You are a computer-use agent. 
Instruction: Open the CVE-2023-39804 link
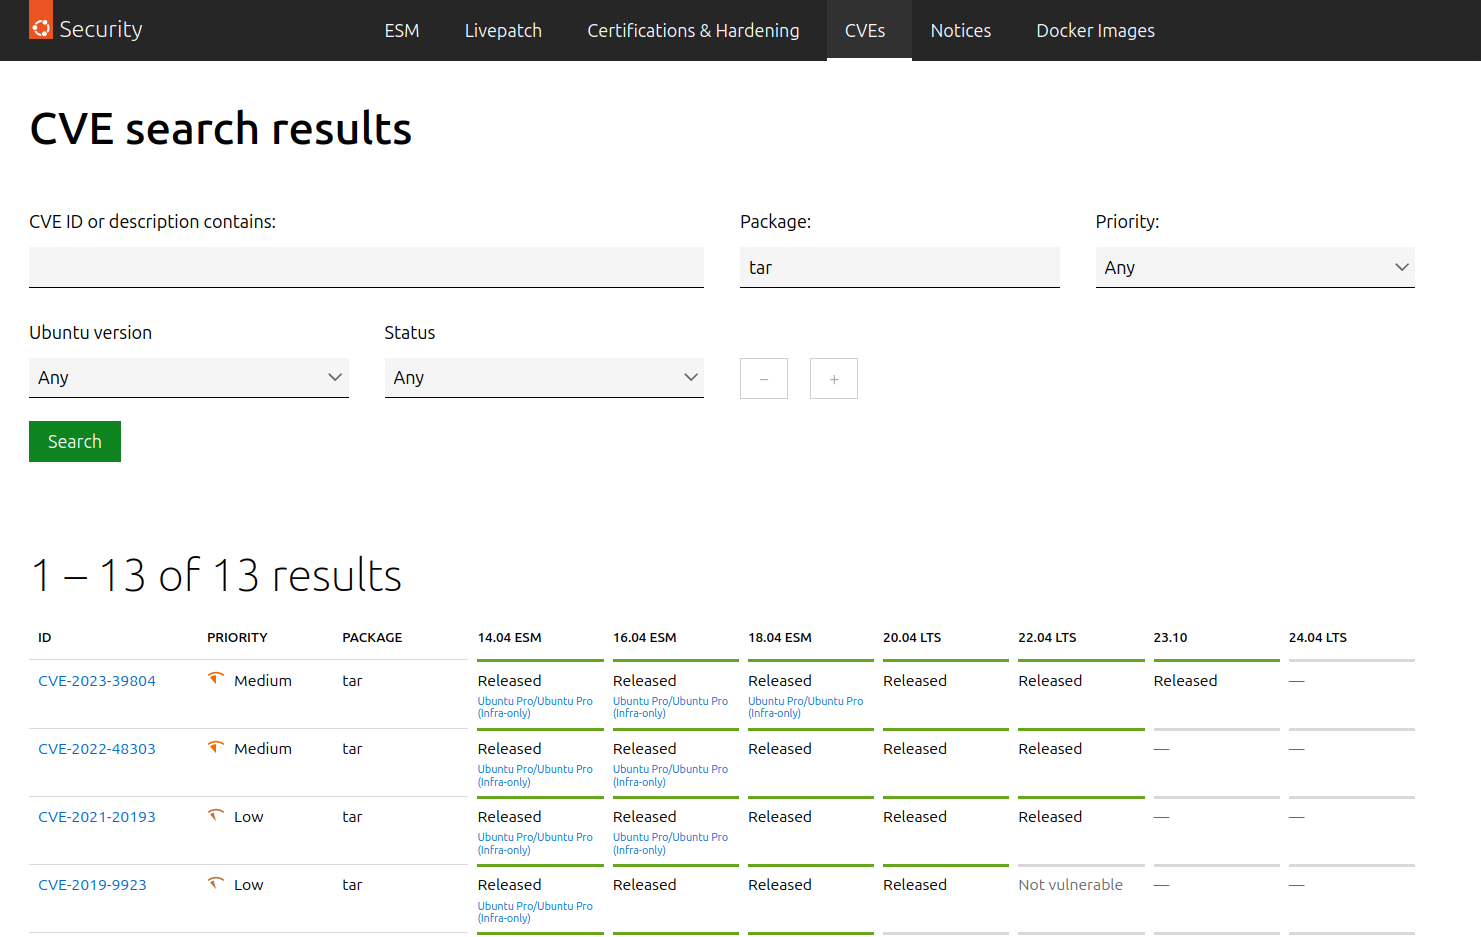[97, 681]
